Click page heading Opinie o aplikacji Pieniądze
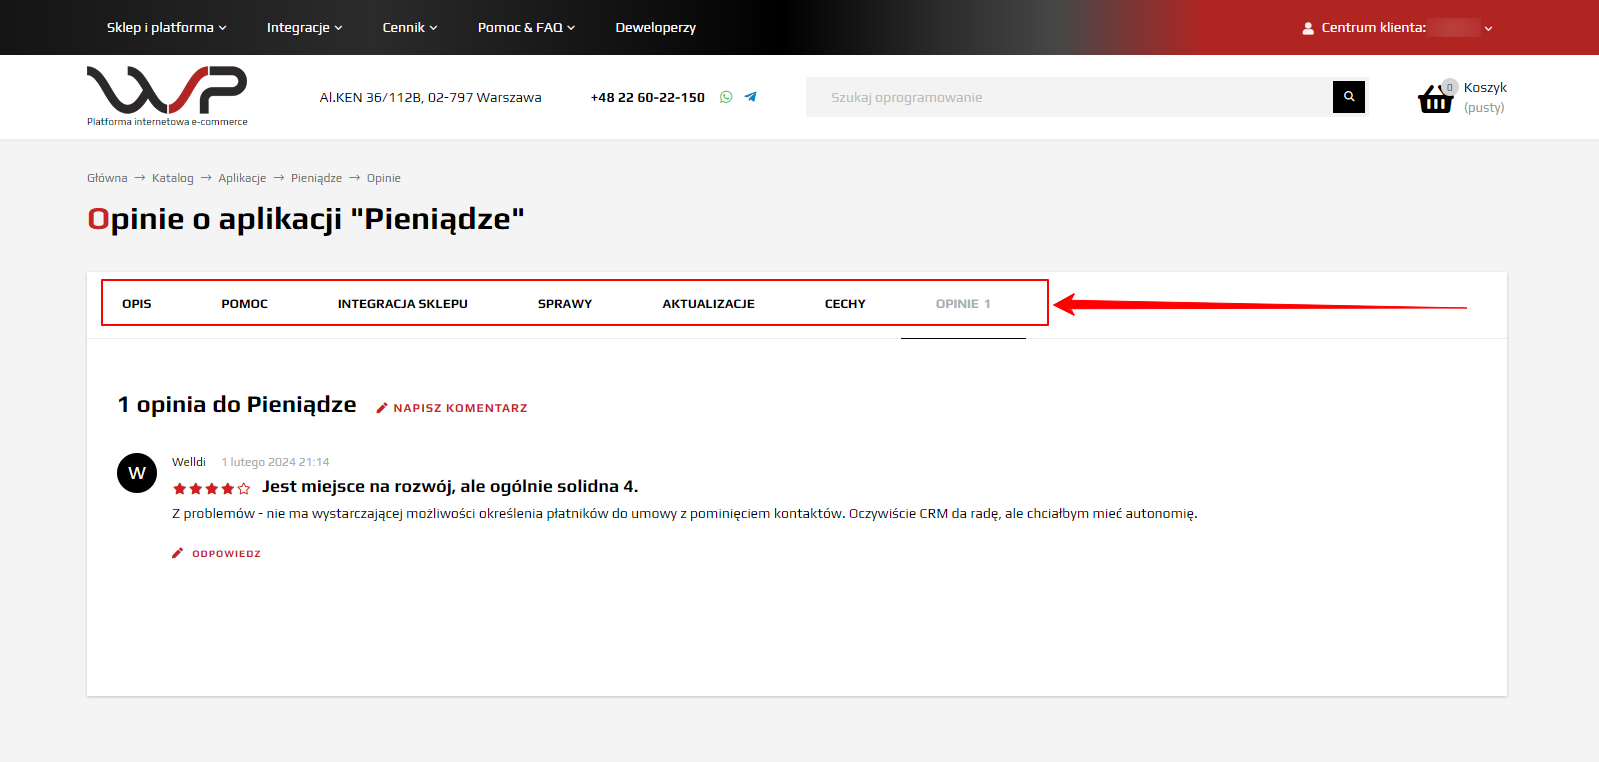Screen dimensions: 1599x762 [x=306, y=219]
